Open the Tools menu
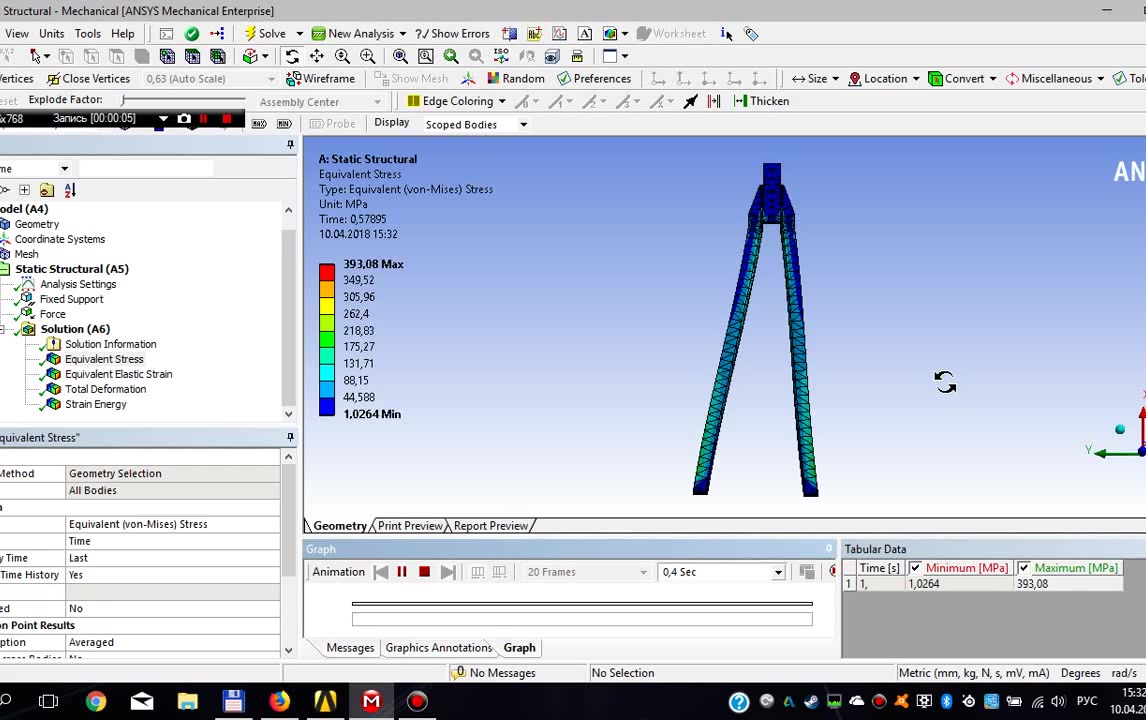 point(87,34)
